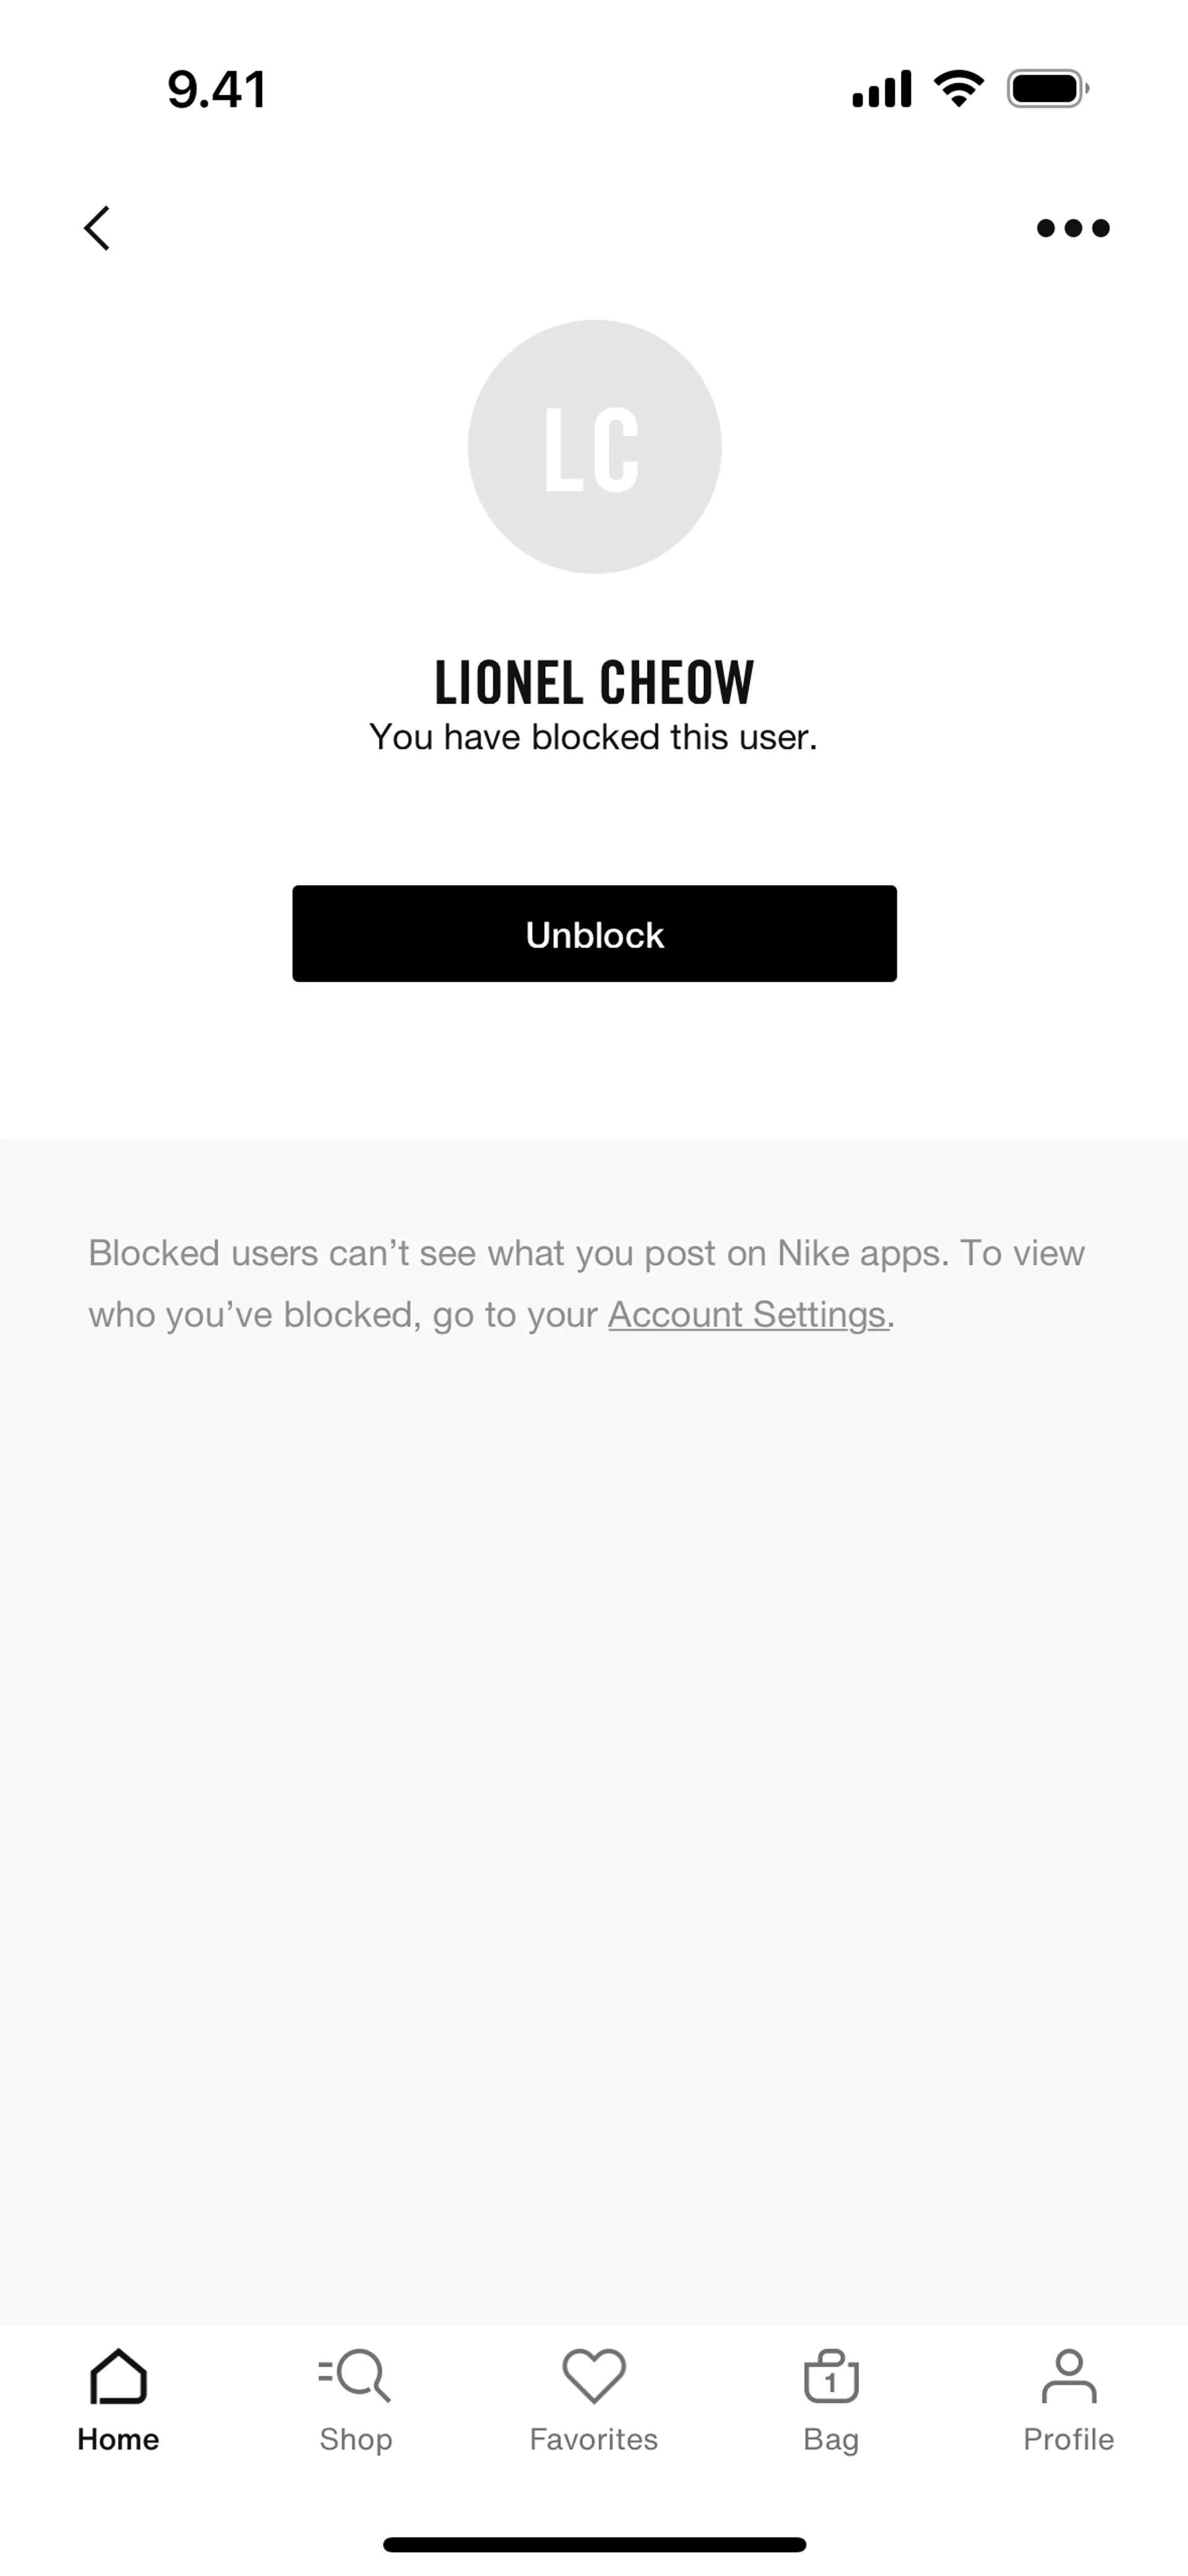Tap the 9.41 clock in the status bar
This screenshot has width=1188, height=2576.
217,90
